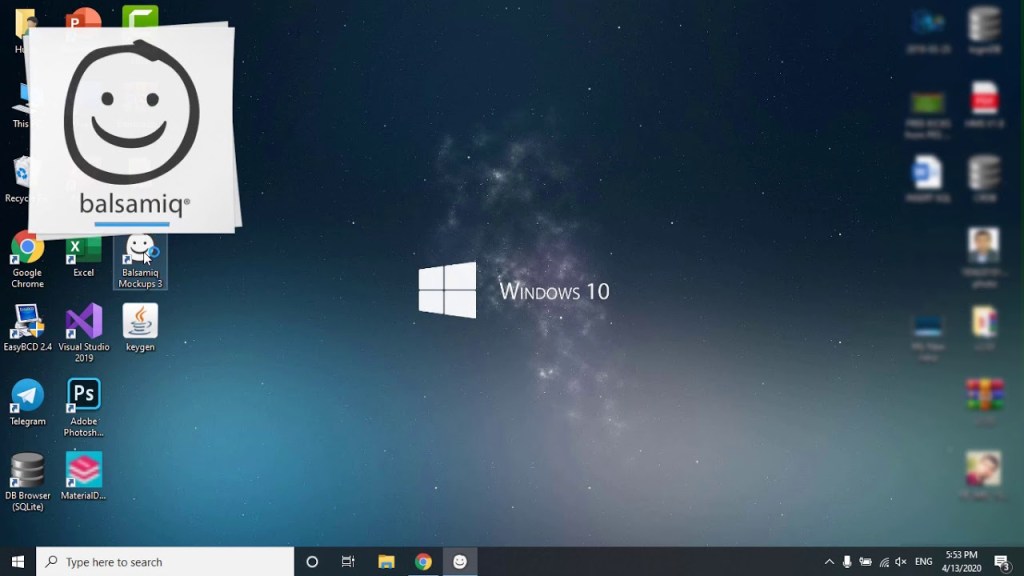Expand the hidden system tray icons
The height and width of the screenshot is (576, 1024).
[x=829, y=562]
